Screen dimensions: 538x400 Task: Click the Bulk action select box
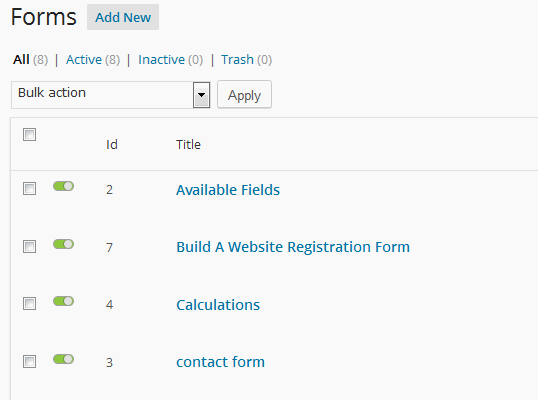(x=110, y=95)
